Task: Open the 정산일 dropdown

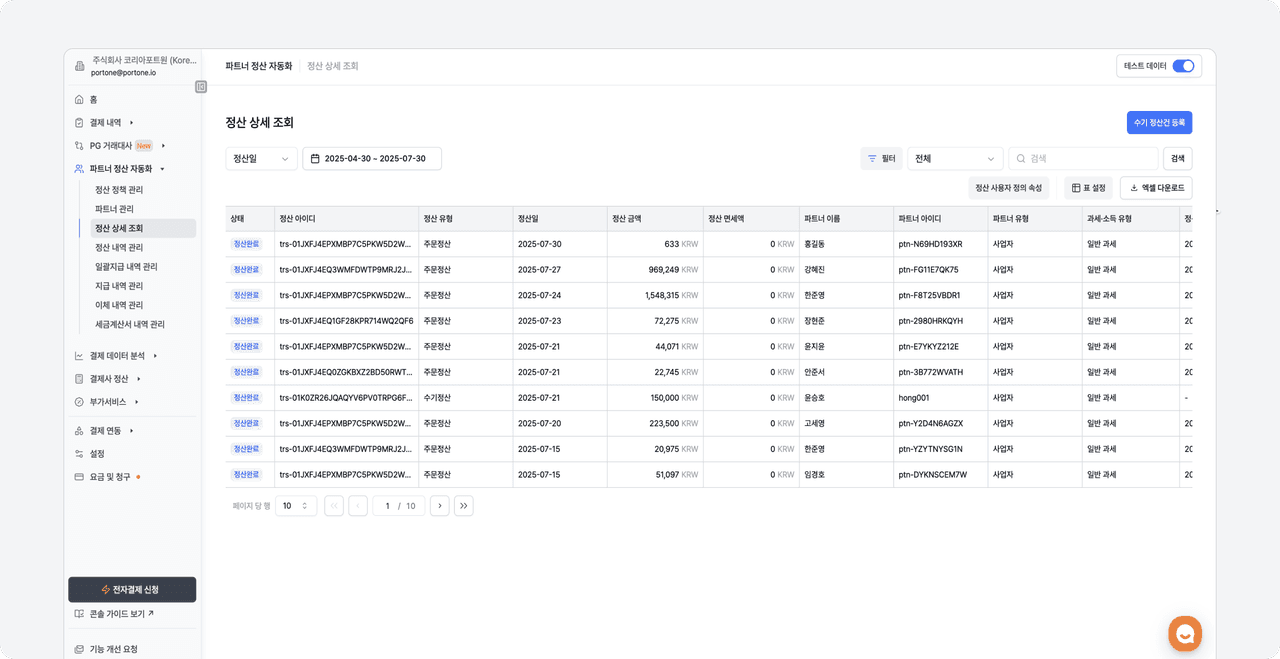Action: [261, 159]
